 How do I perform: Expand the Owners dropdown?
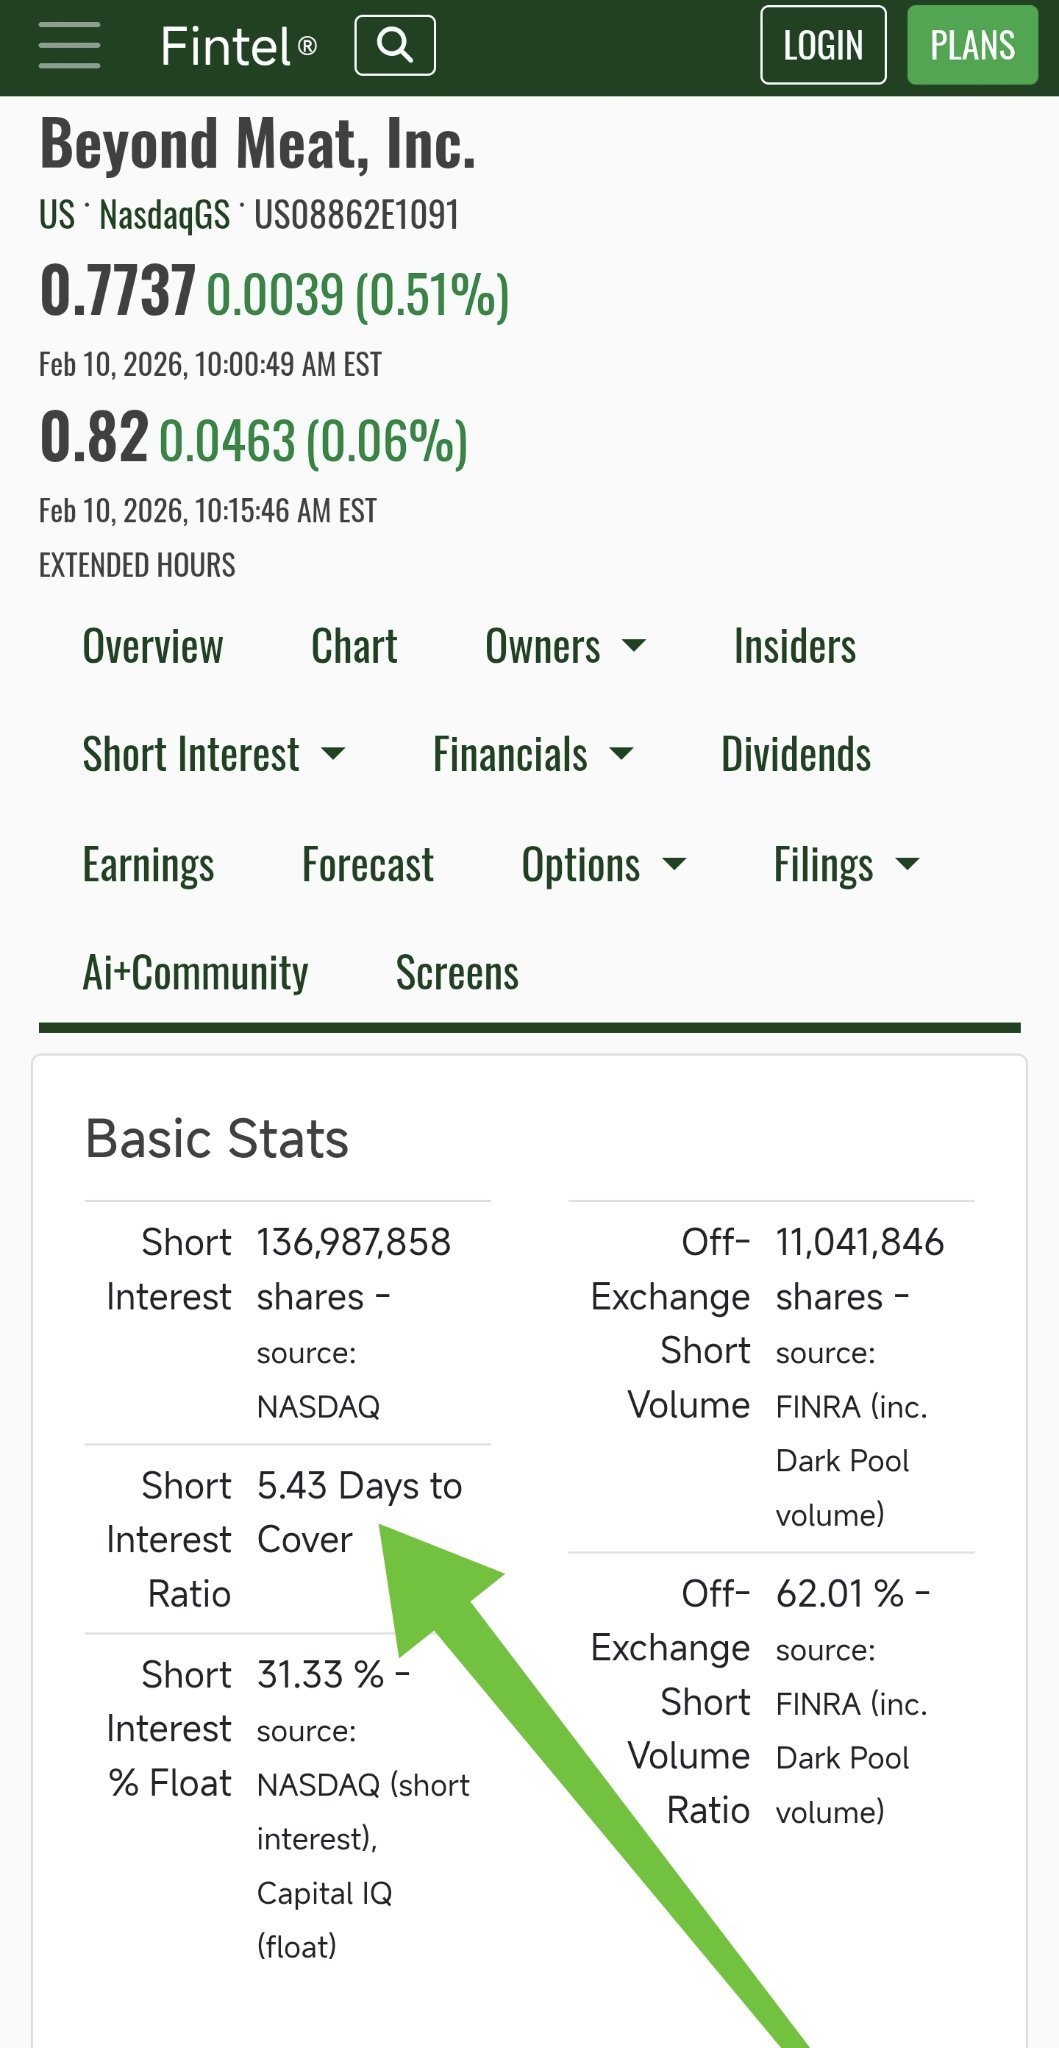pos(566,647)
